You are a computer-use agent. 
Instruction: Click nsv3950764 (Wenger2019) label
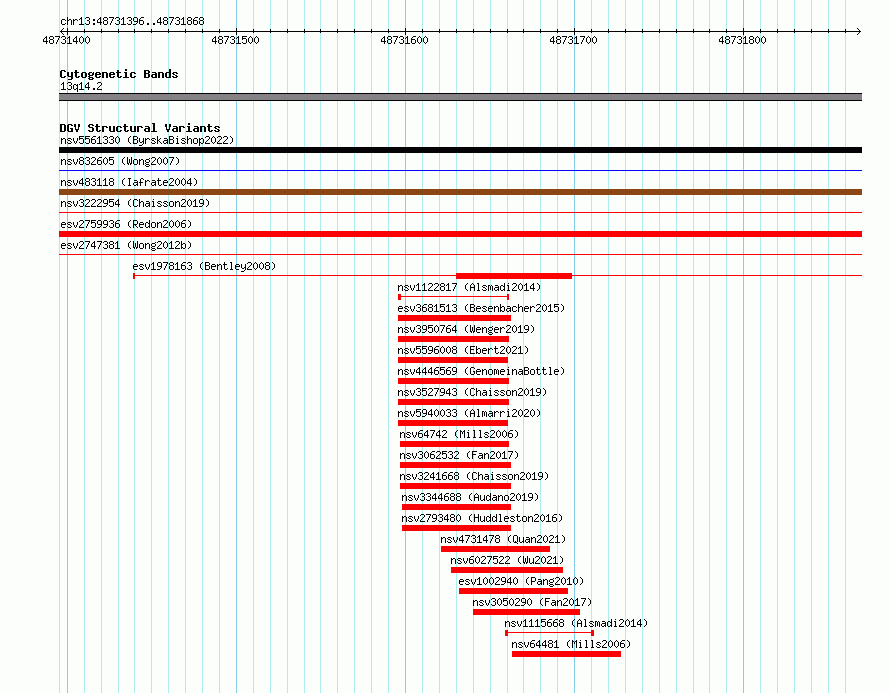point(466,329)
